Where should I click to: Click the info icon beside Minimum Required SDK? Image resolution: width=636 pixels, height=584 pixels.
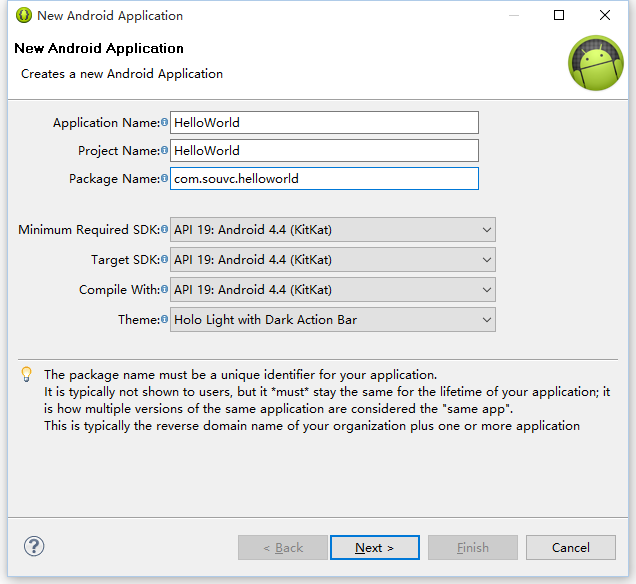165,230
